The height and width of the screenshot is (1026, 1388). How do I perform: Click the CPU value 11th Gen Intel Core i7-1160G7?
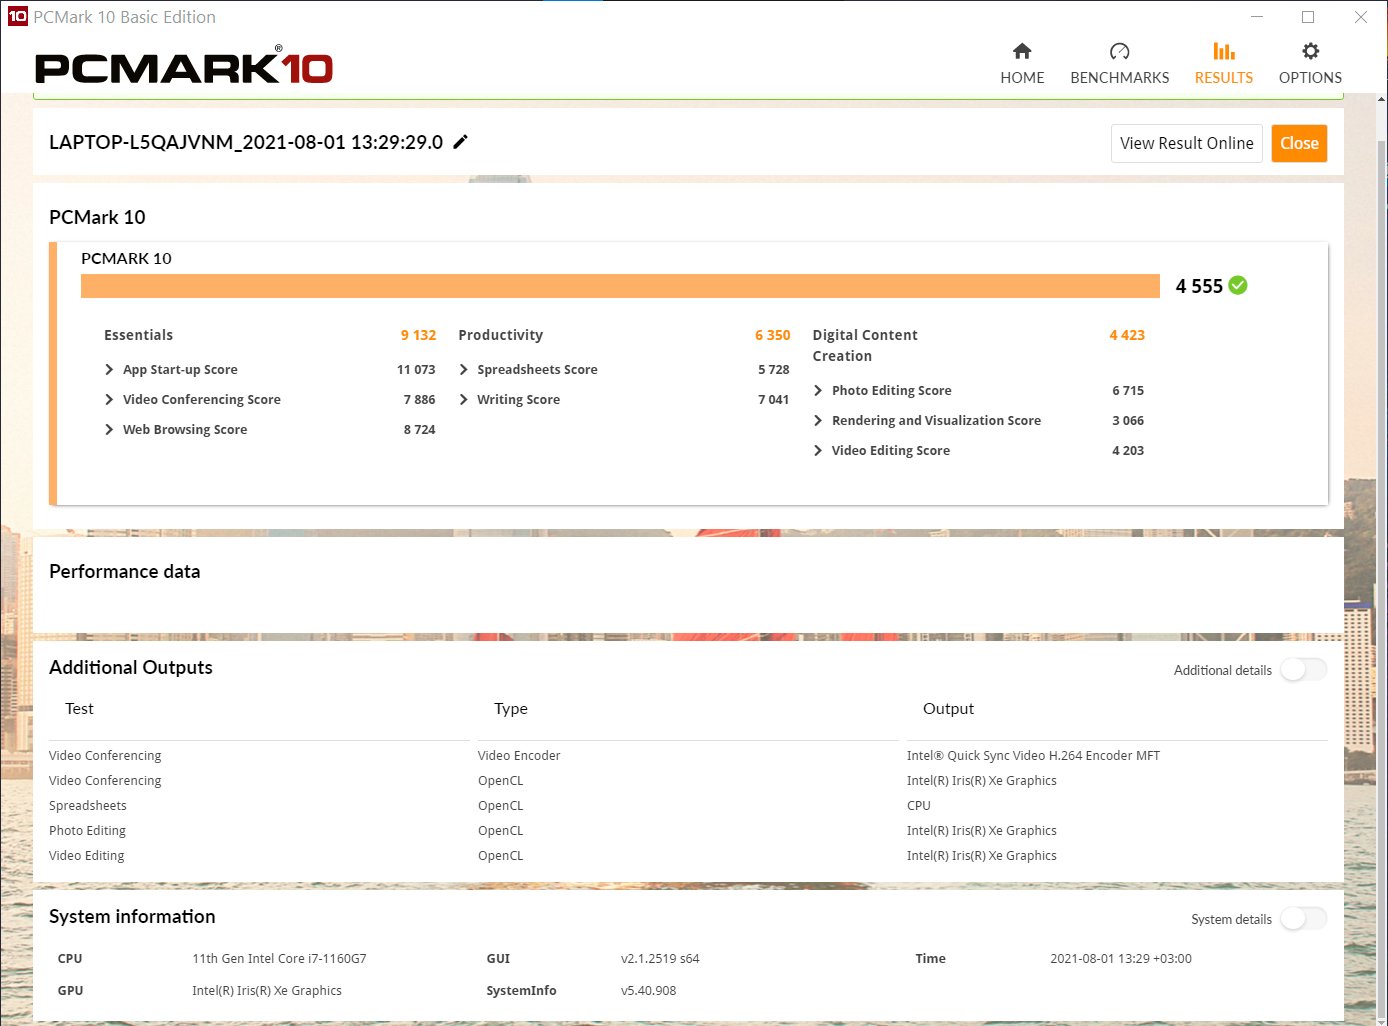pyautogui.click(x=279, y=959)
